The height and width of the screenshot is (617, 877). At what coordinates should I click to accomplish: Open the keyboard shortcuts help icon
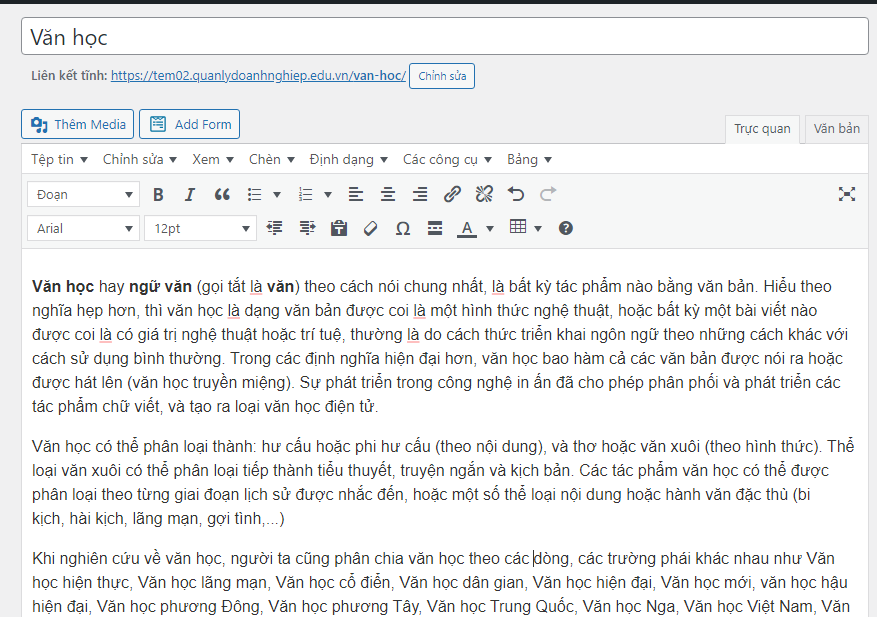coord(566,228)
